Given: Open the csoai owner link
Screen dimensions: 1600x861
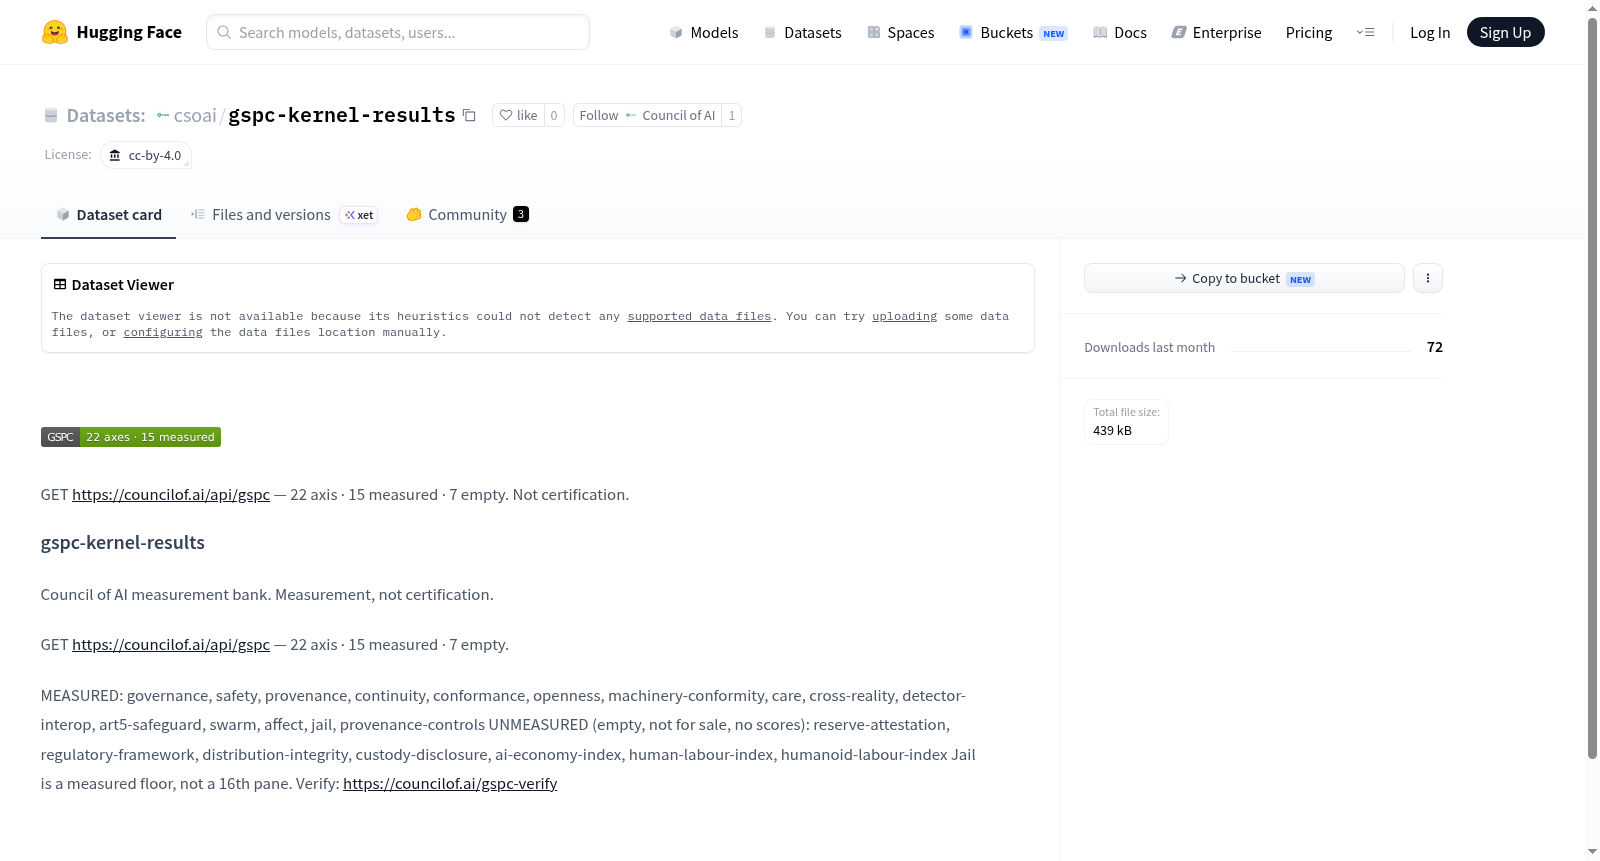Looking at the screenshot, I should click(195, 116).
